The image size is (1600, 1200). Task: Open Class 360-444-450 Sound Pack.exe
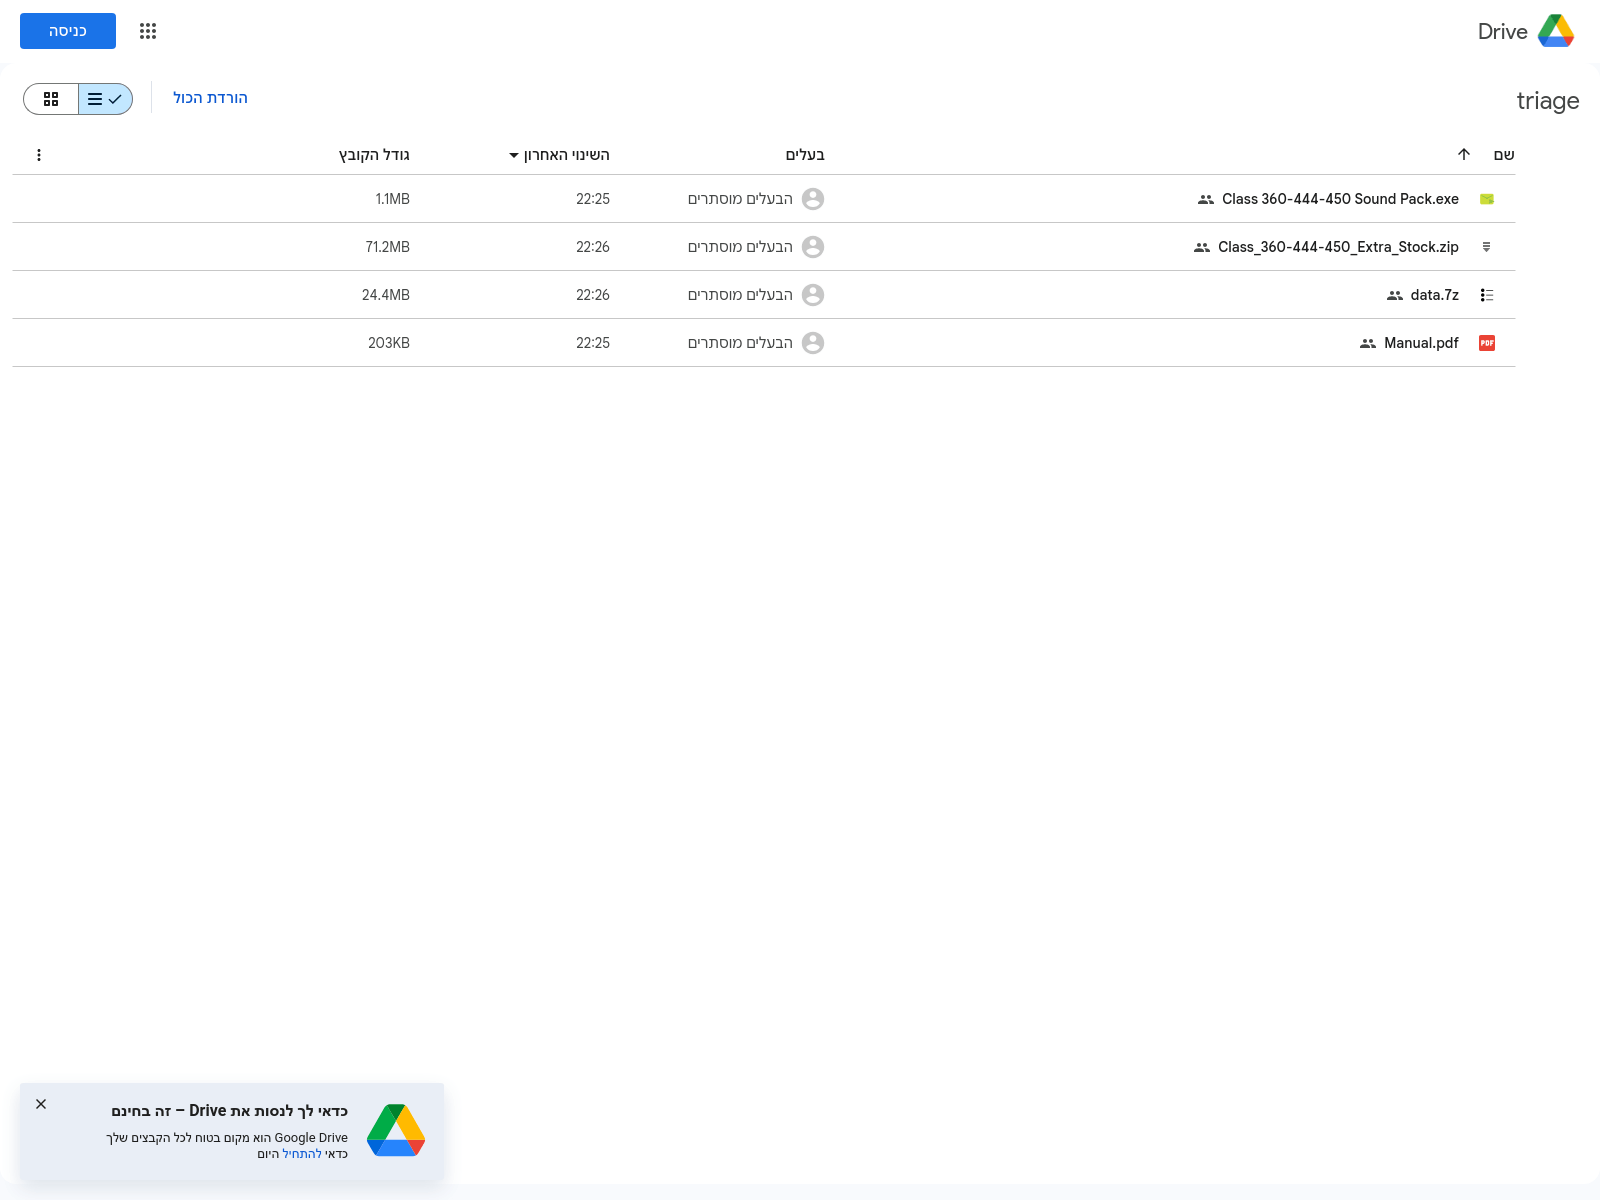pos(1340,199)
